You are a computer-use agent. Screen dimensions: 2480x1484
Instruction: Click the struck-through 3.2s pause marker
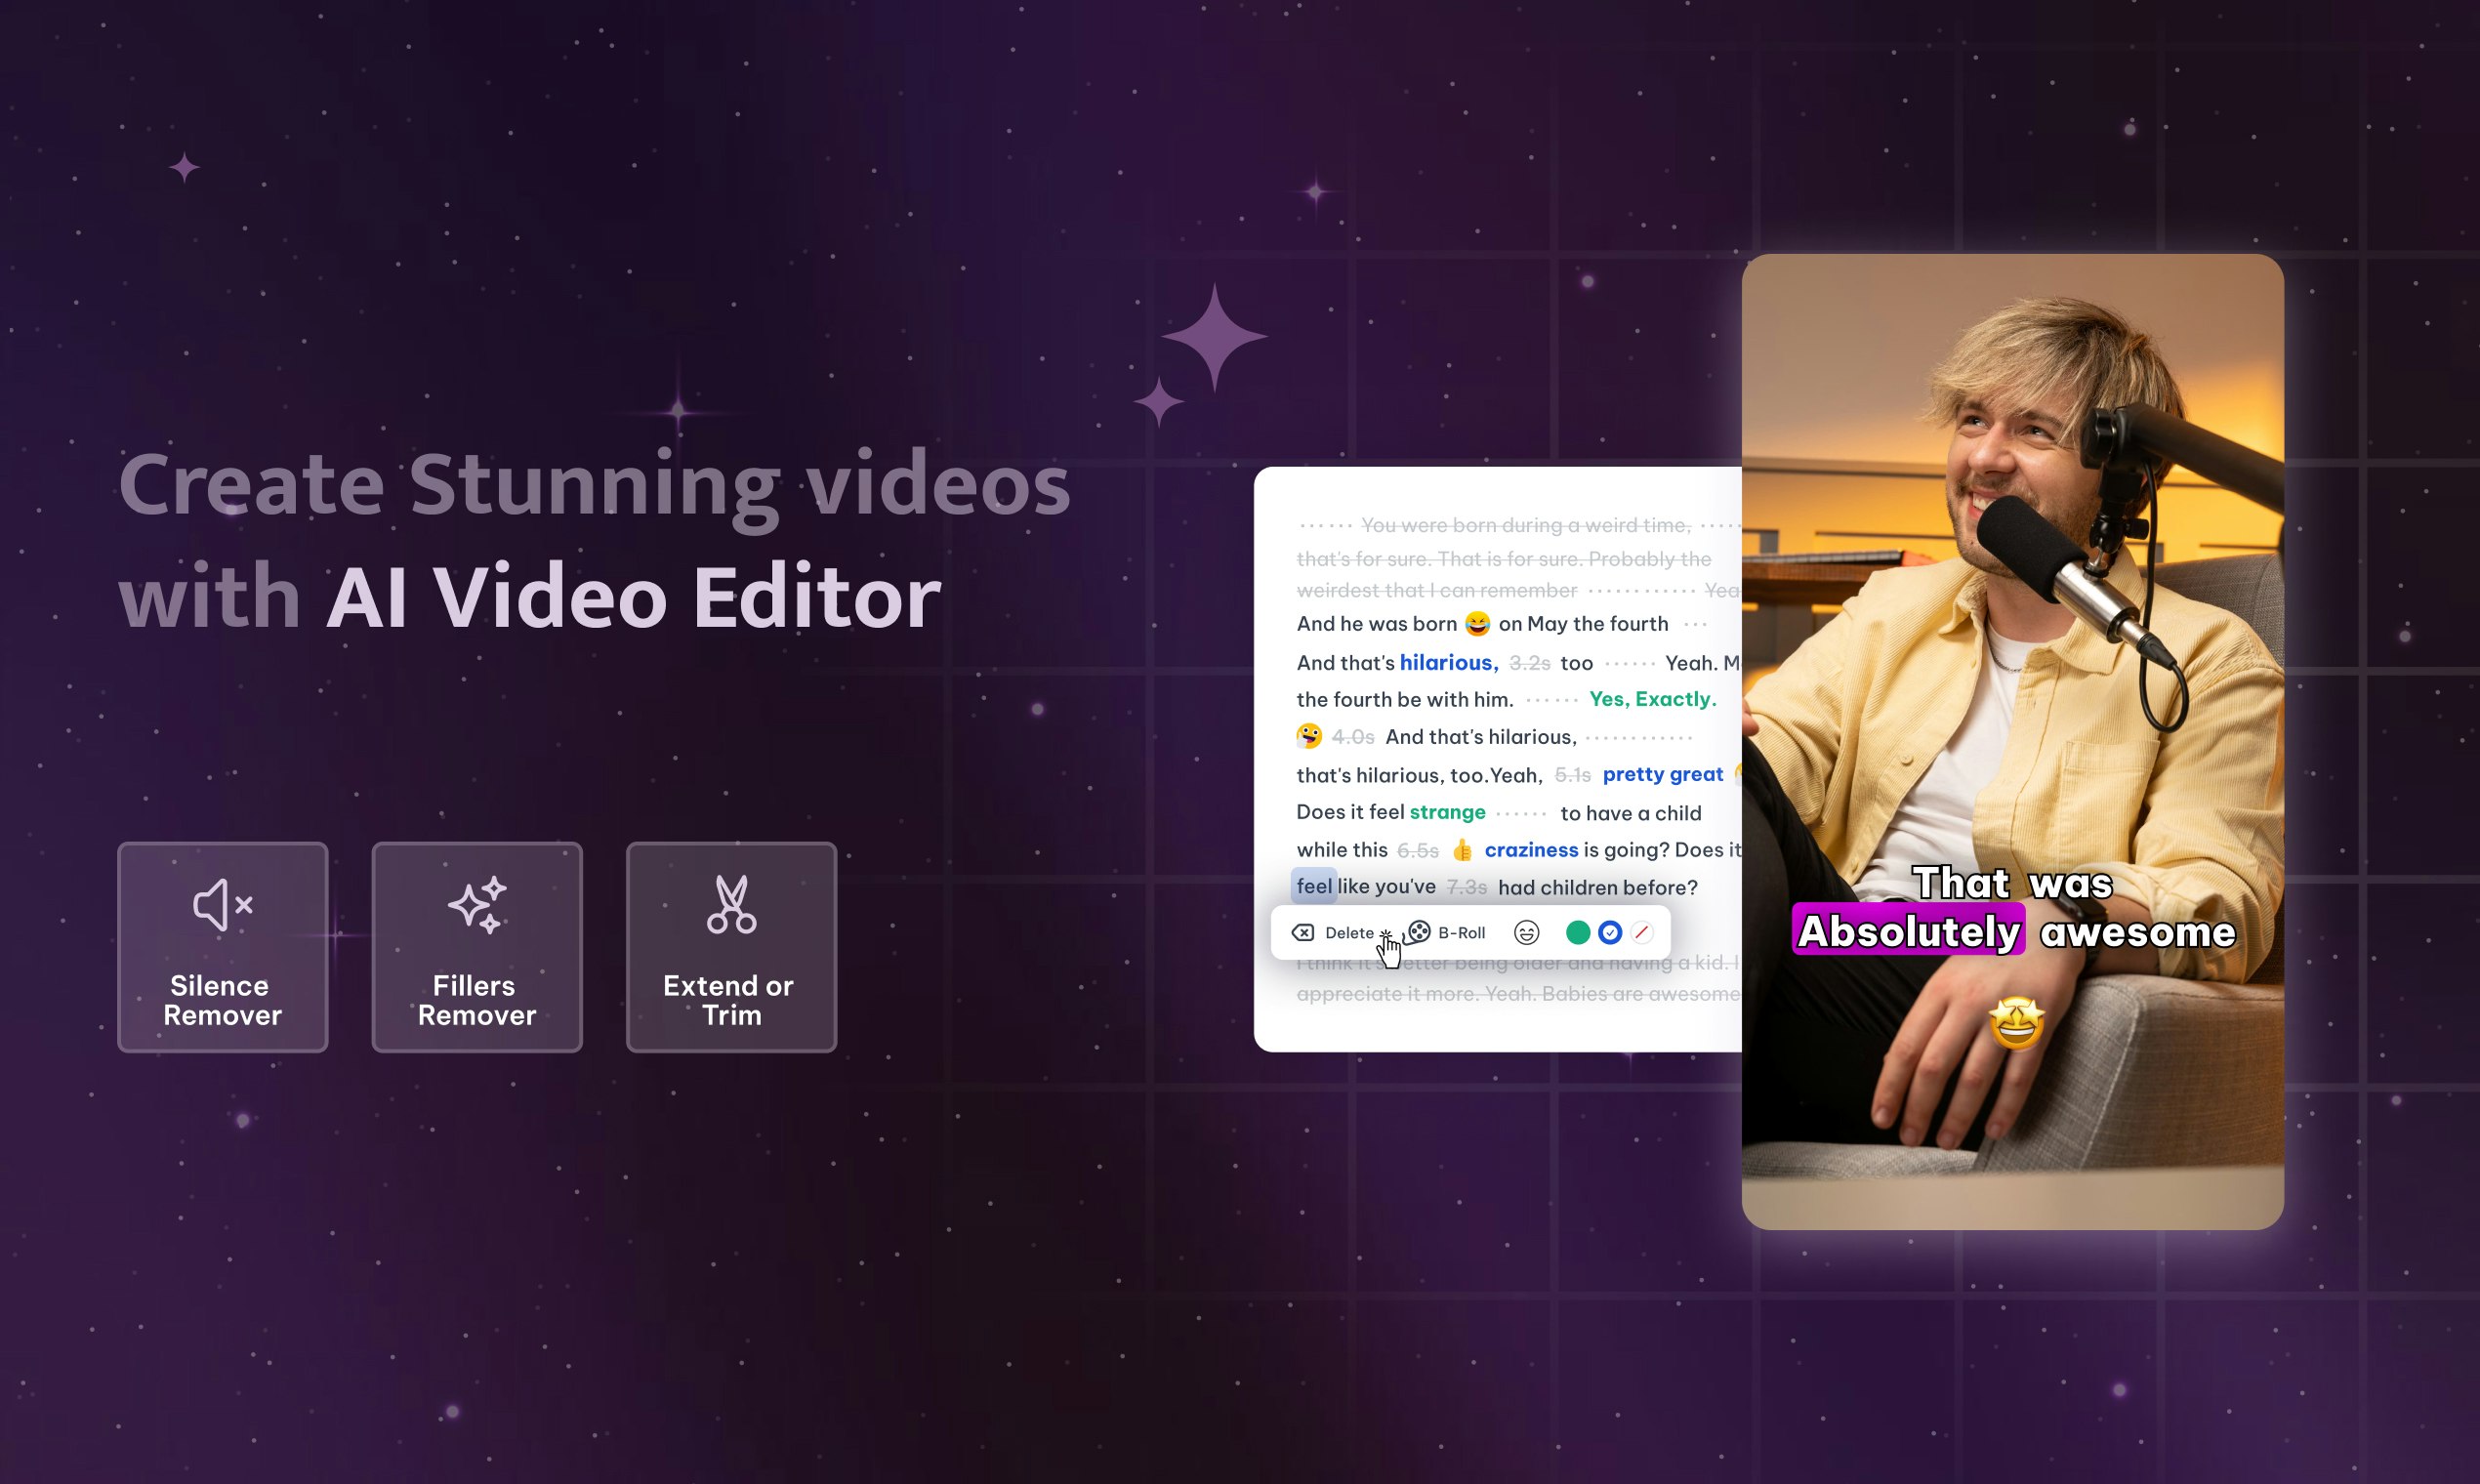(1529, 663)
